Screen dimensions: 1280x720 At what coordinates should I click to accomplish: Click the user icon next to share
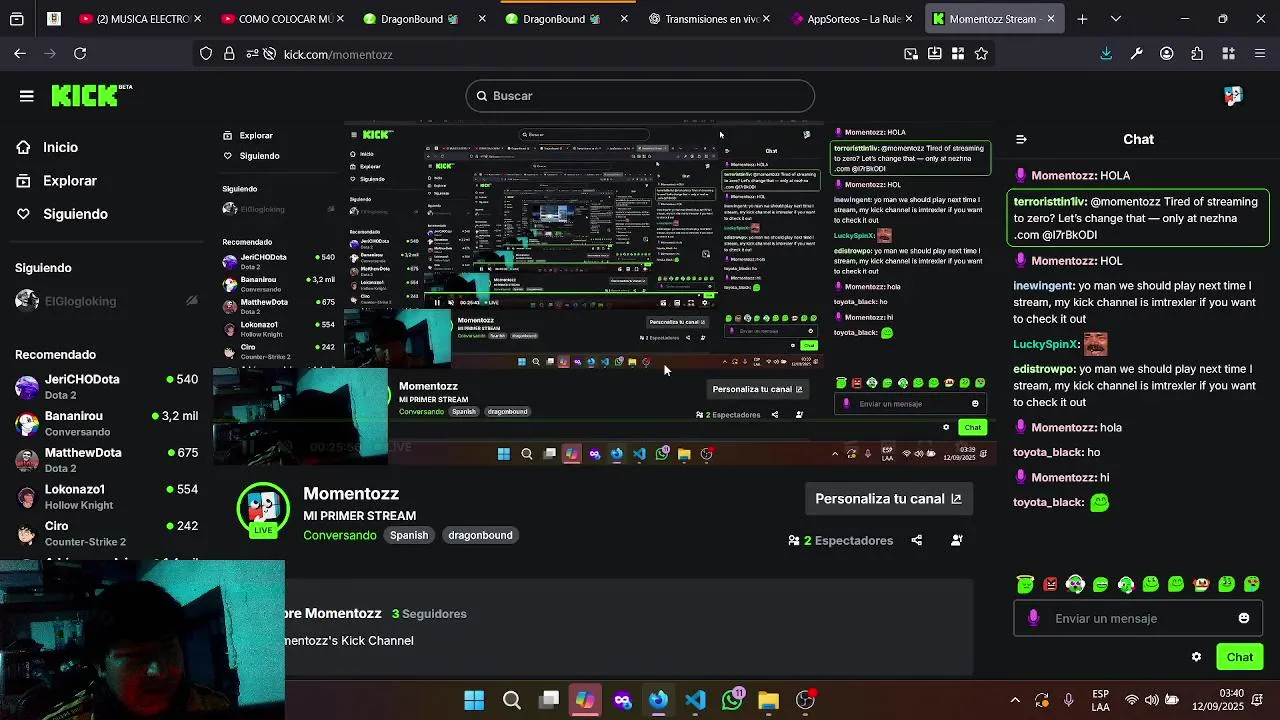pyautogui.click(x=957, y=541)
